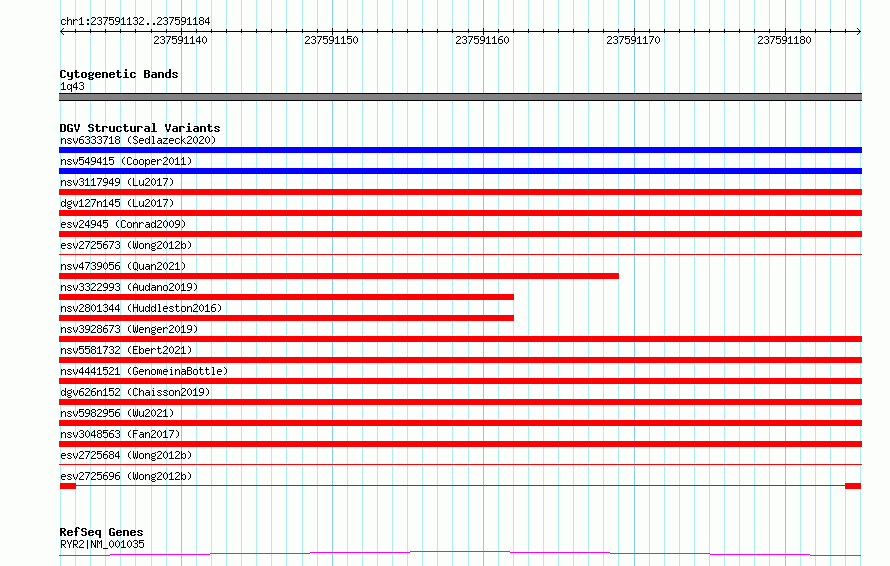Select variant nsv549415 (Cooper2011) label

[x=126, y=161]
